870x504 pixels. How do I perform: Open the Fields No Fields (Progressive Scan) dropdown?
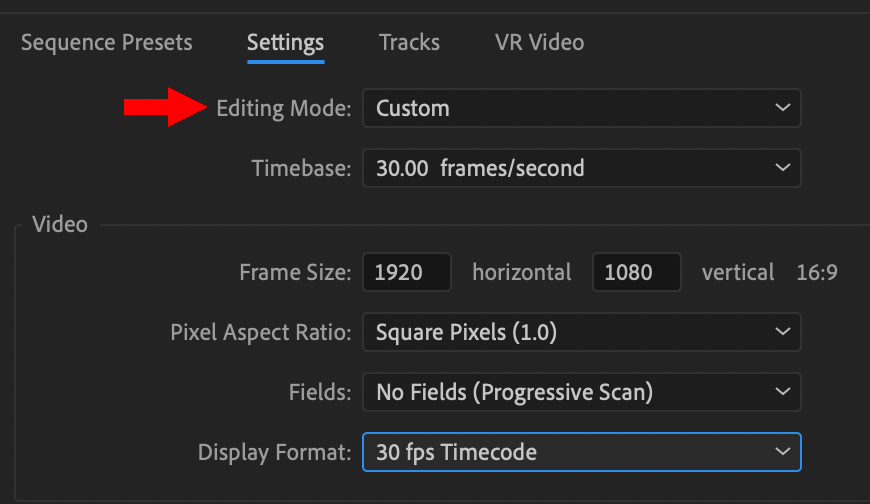pos(581,392)
